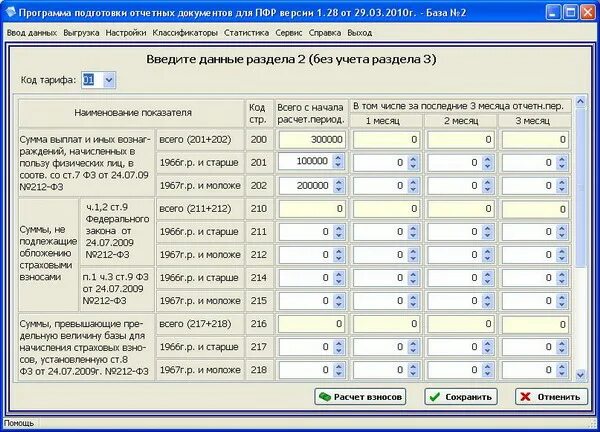Minimize the program window
Viewport: 600px width, 432px height.
[x=553, y=13]
